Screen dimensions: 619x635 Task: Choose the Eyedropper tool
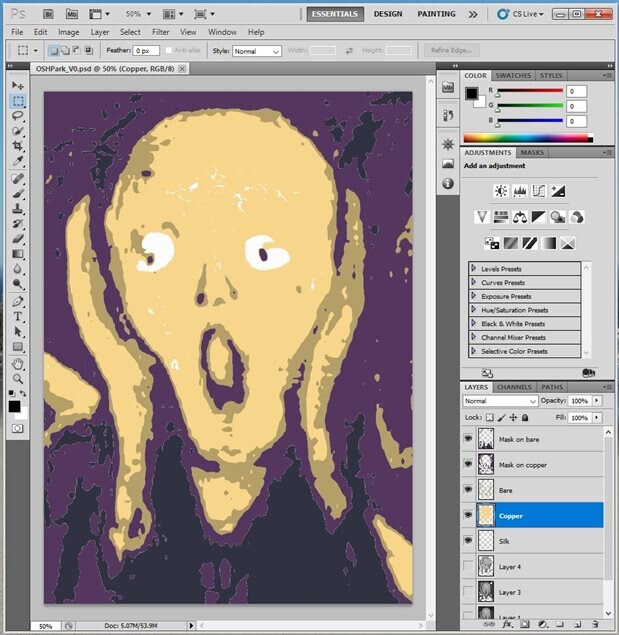[18, 161]
